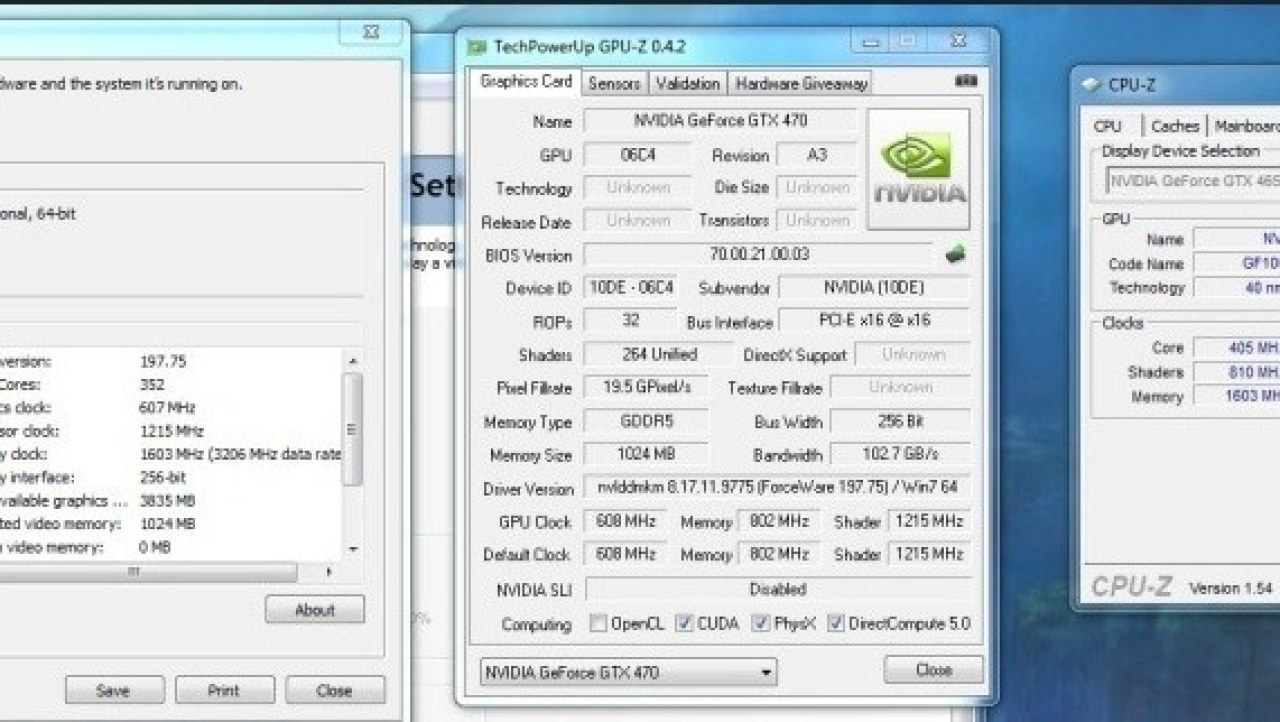This screenshot has height=722, width=1280.
Task: Select CPU-Z Shaders clock field 810 MHz
Action: 1237,372
